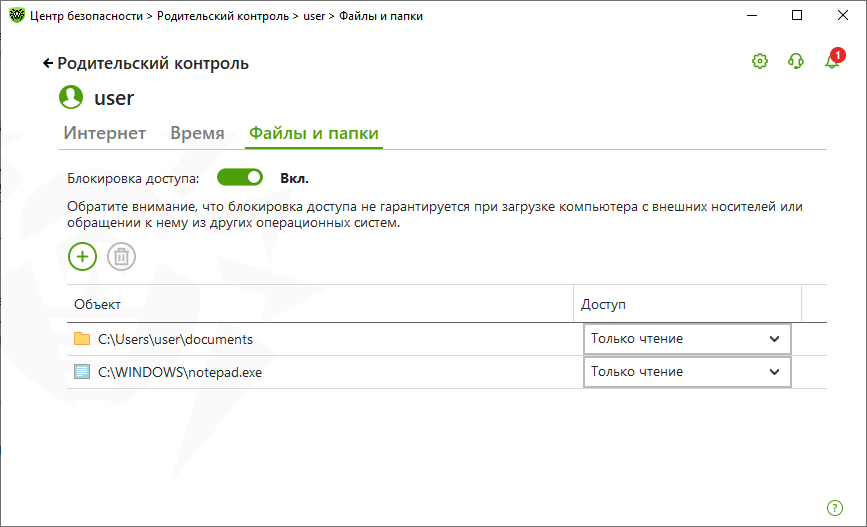
Task: Switch to the Время tab
Action: coord(197,133)
